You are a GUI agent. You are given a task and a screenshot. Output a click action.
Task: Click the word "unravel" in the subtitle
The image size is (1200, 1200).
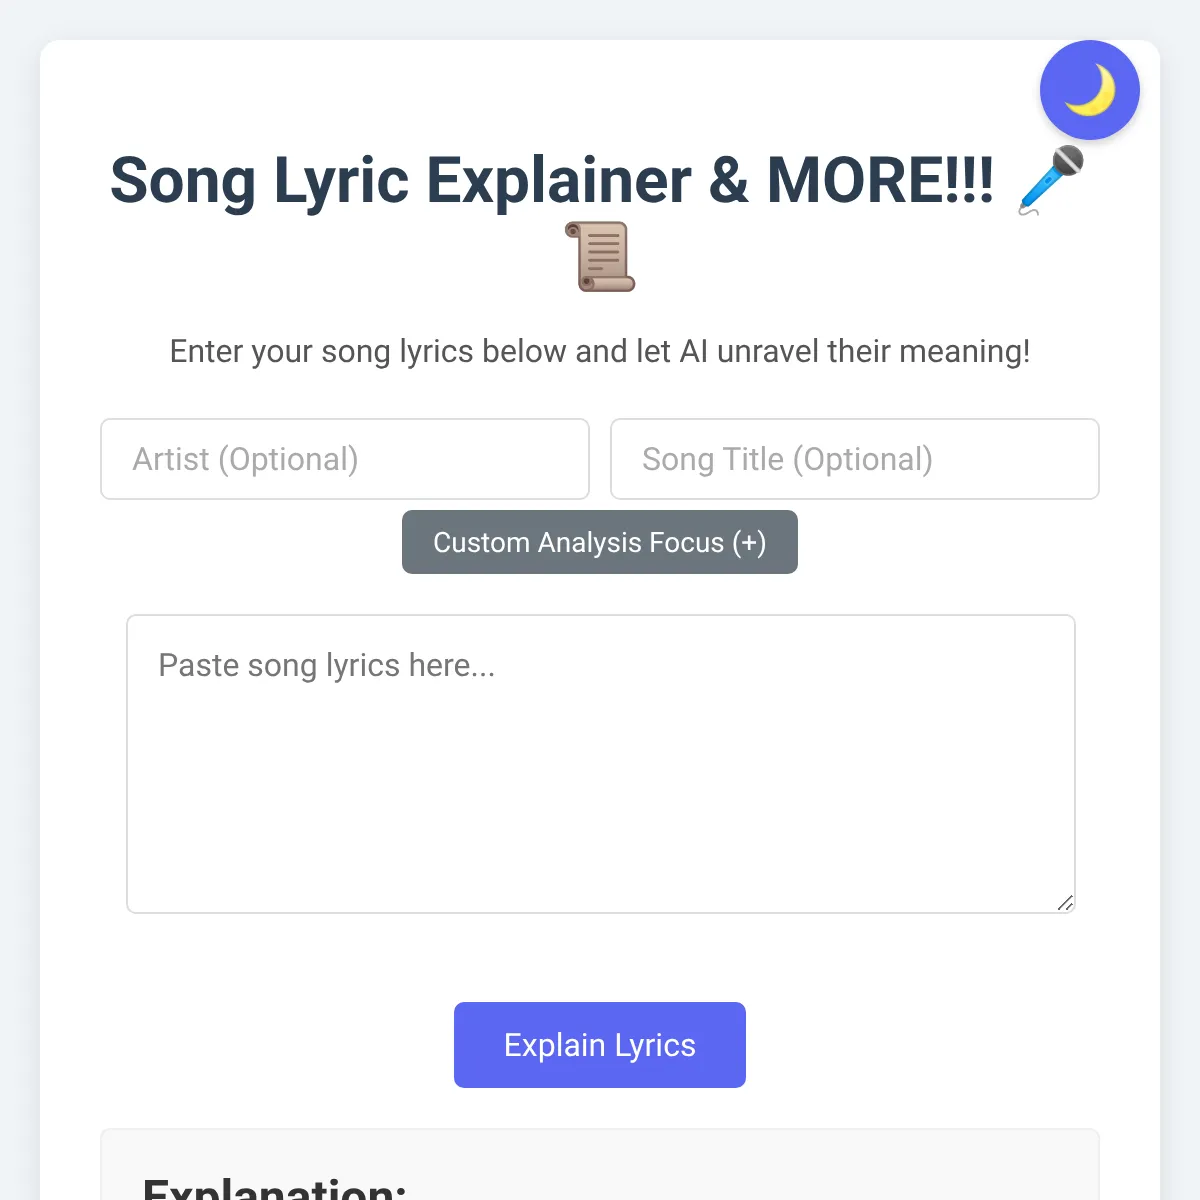coord(768,352)
